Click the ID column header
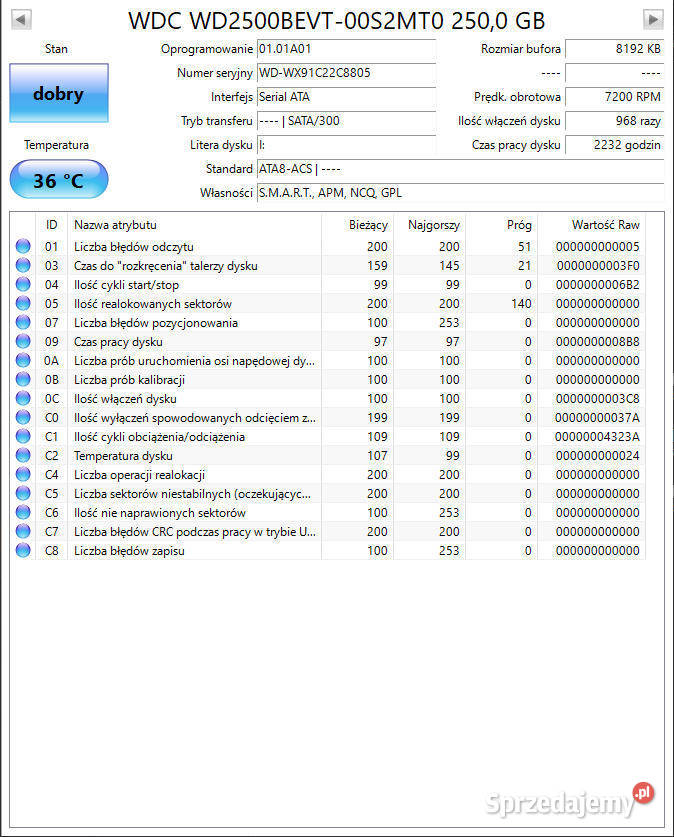The width and height of the screenshot is (674, 837). 51,225
